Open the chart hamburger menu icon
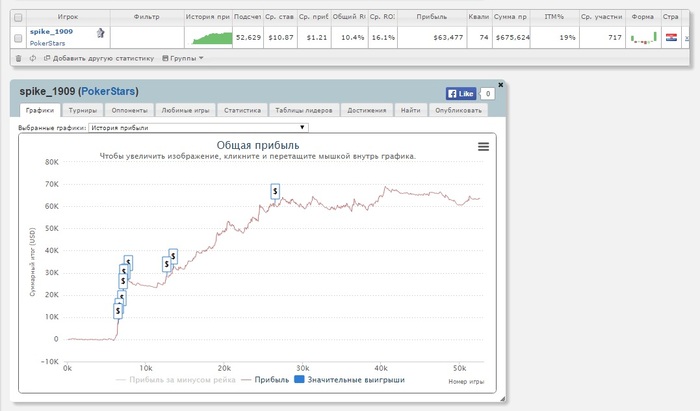The width and height of the screenshot is (700, 411). (x=483, y=146)
